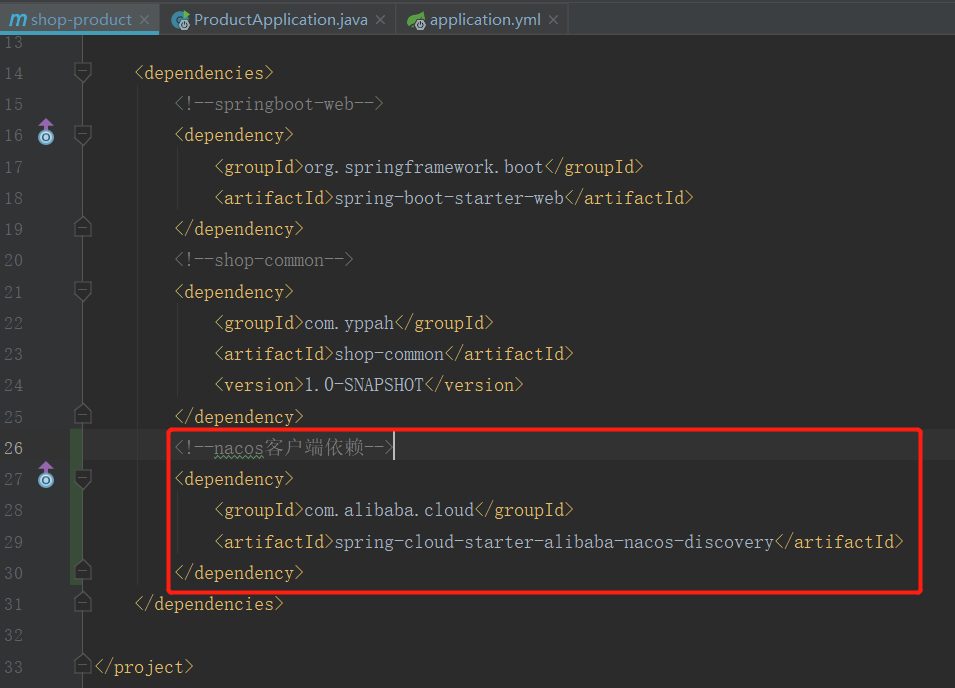Close the ProductApplication.java tab
Viewport: 955px width, 688px height.
point(381,19)
